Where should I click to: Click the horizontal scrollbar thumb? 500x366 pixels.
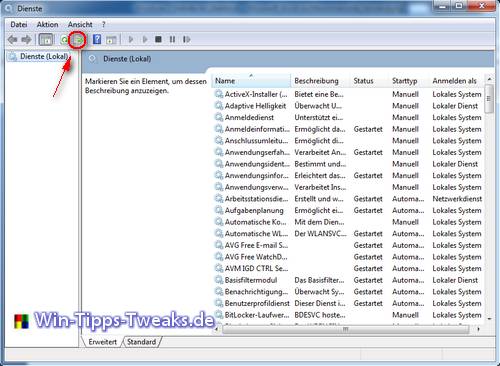pyautogui.click(x=345, y=329)
